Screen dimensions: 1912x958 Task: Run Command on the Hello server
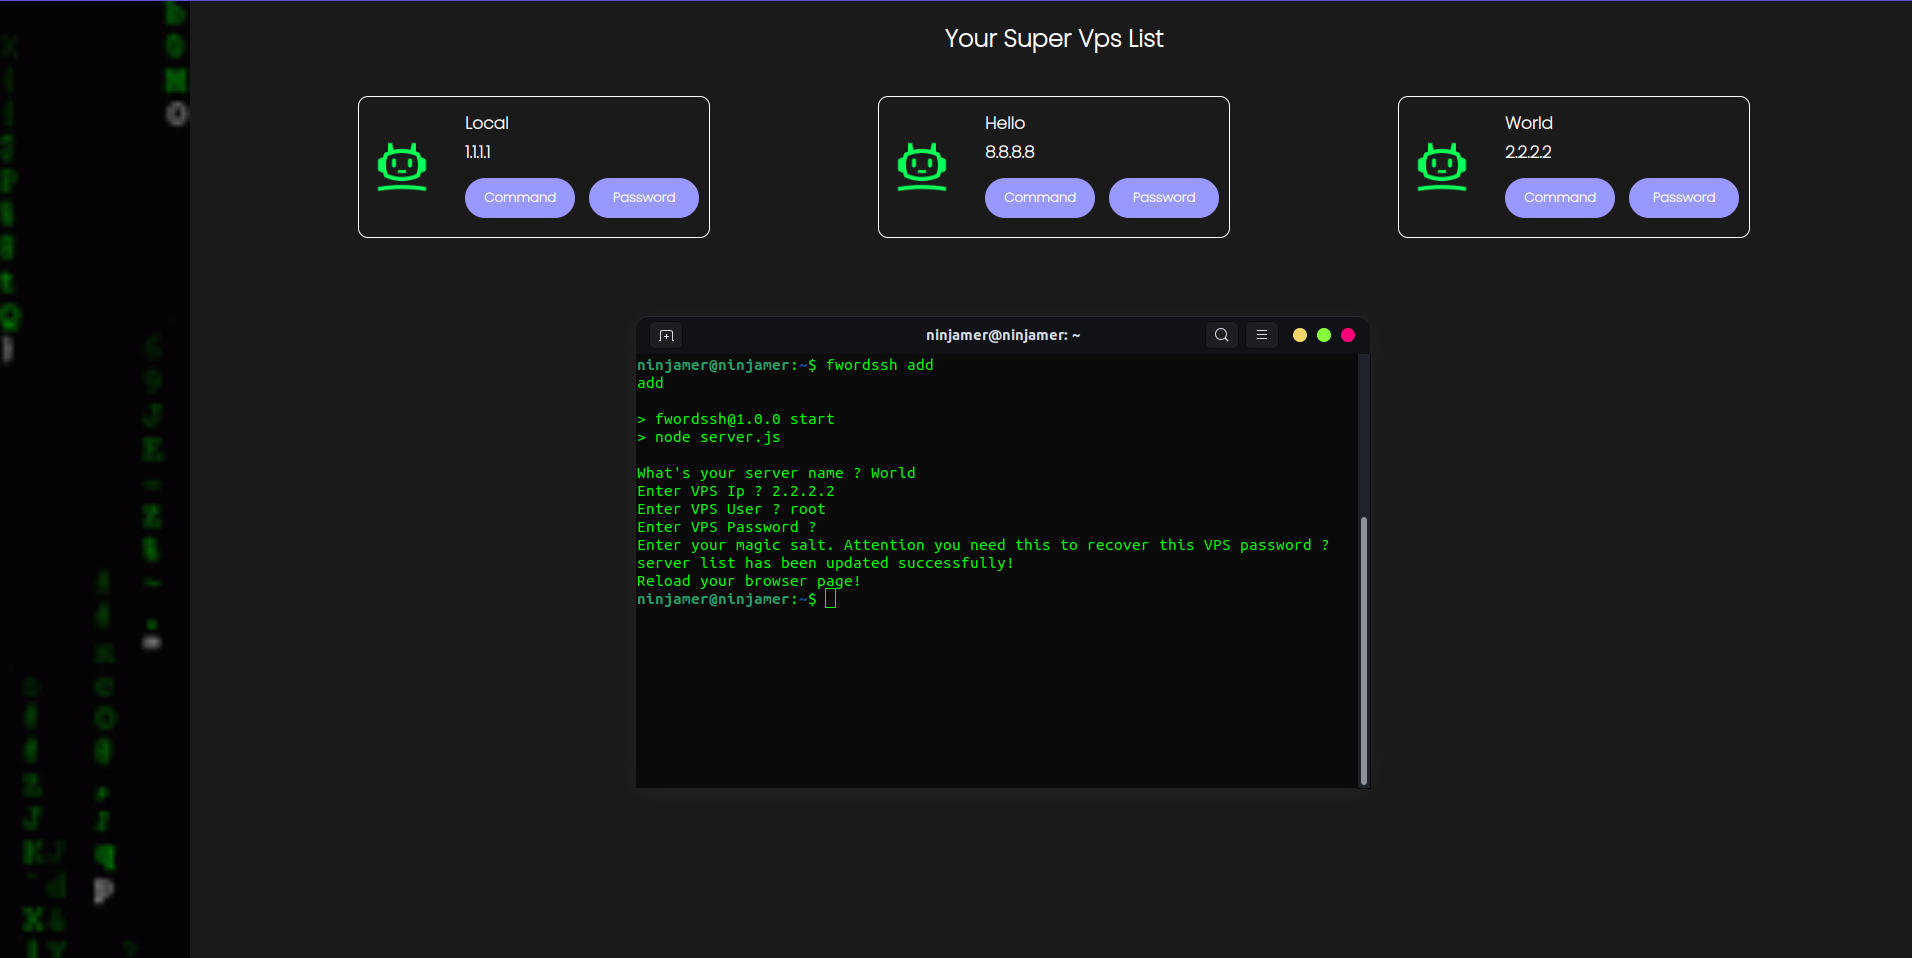click(x=1040, y=198)
